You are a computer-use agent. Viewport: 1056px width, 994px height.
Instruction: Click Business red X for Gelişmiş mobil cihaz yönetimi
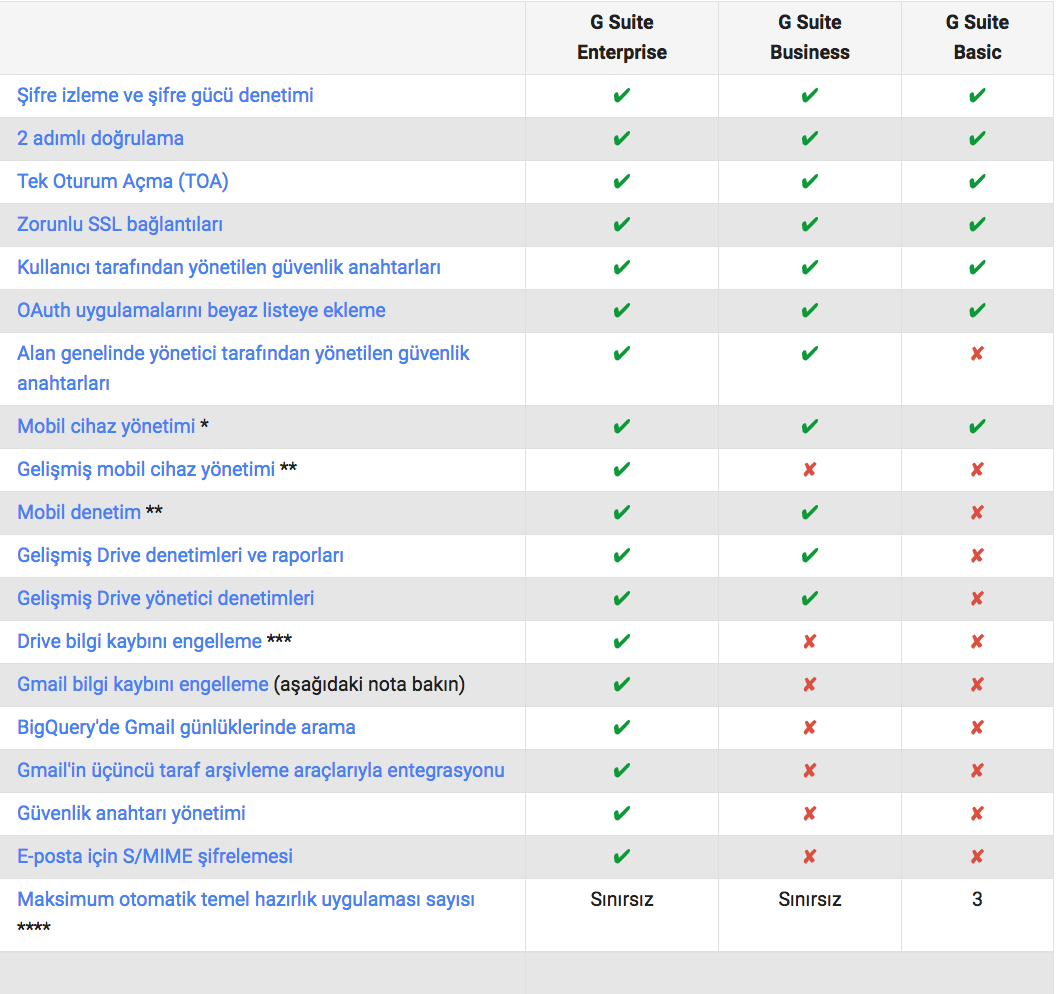810,469
